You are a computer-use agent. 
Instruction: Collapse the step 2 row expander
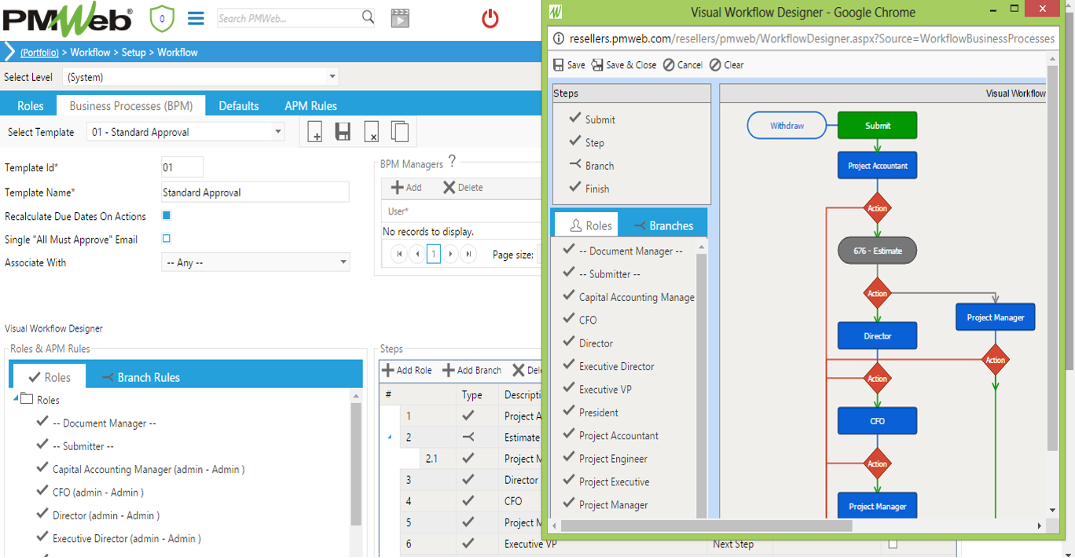(x=390, y=437)
